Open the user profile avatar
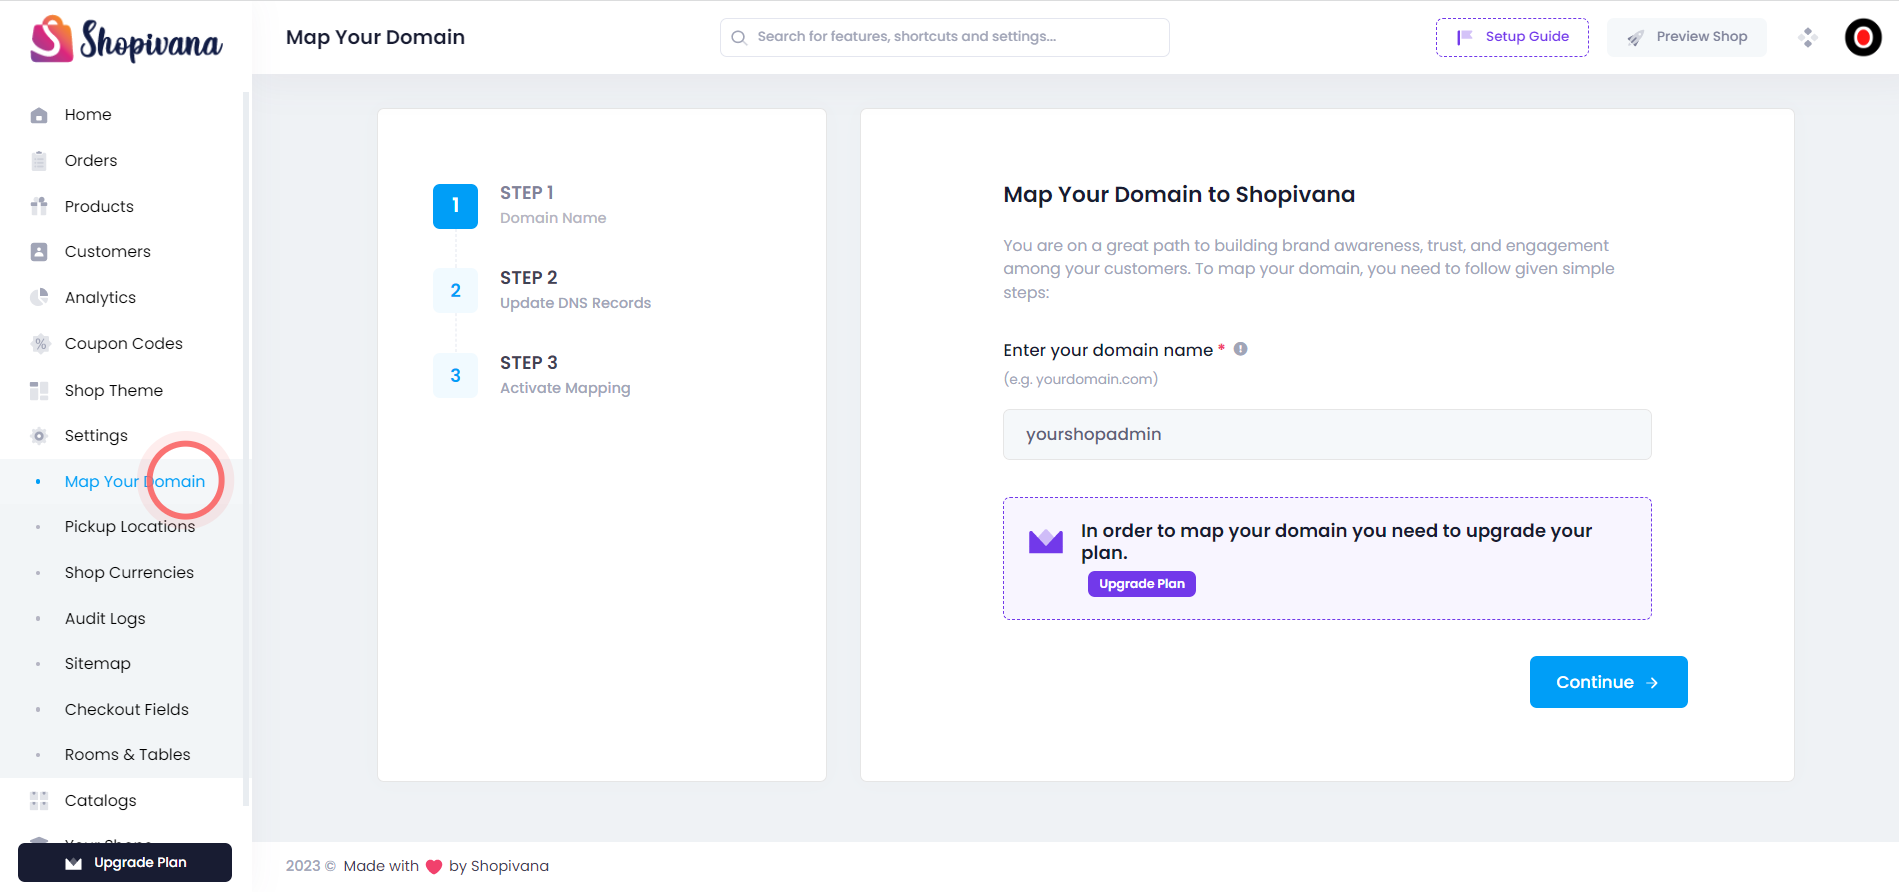Screen dimensions: 1899x892 (x=1863, y=37)
